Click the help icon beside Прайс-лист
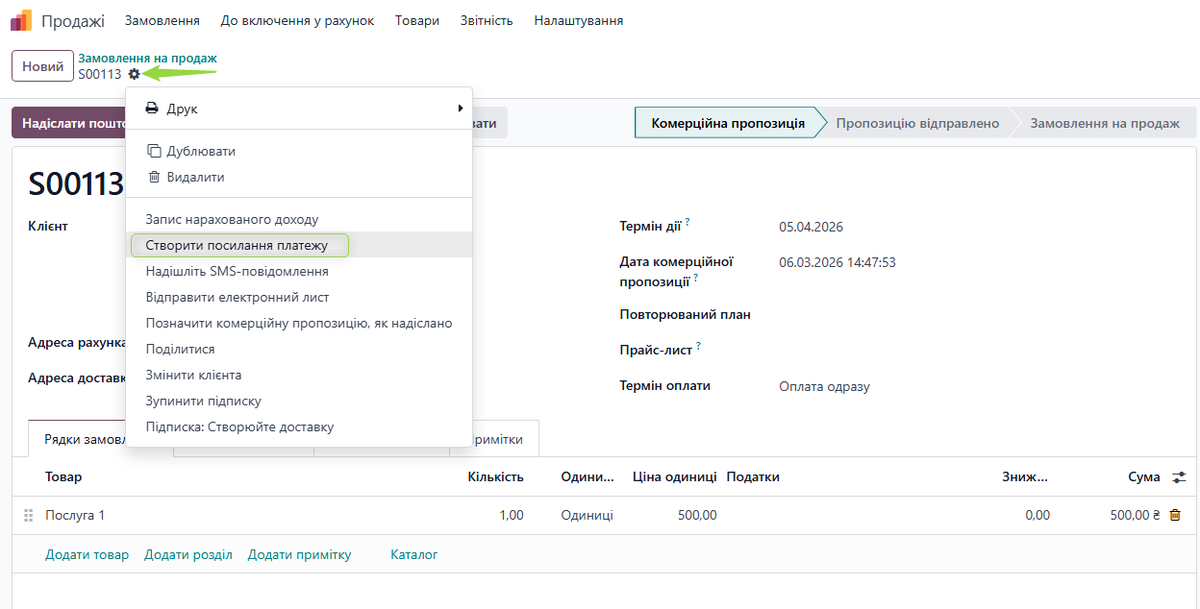This screenshot has height=609, width=1200. pos(698,347)
